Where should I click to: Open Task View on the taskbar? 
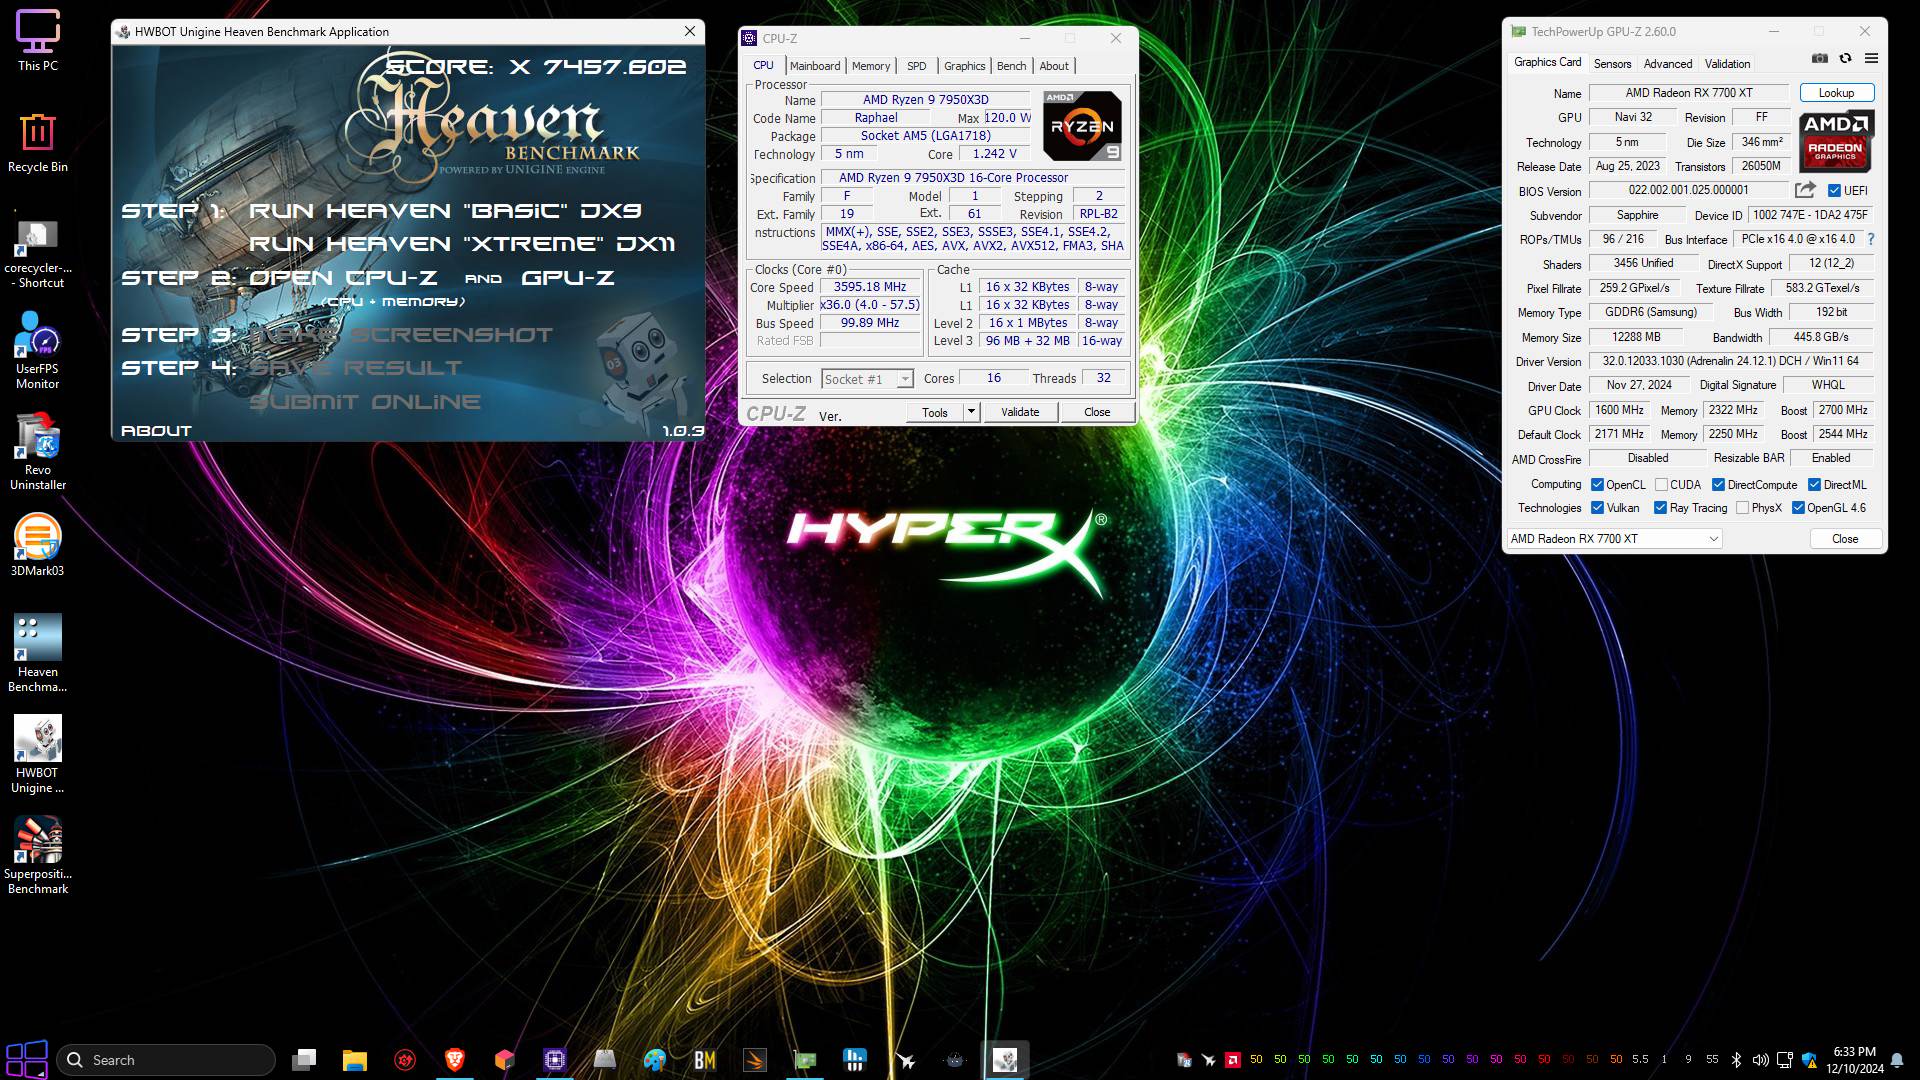click(x=304, y=1060)
